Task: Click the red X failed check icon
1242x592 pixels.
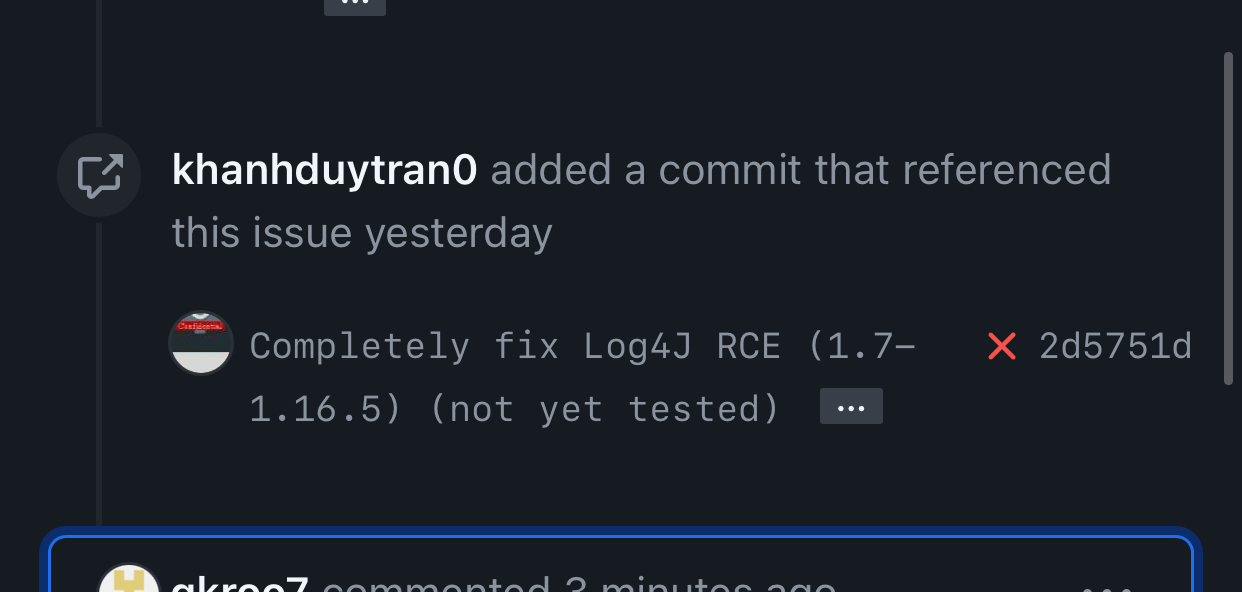Action: coord(1001,345)
